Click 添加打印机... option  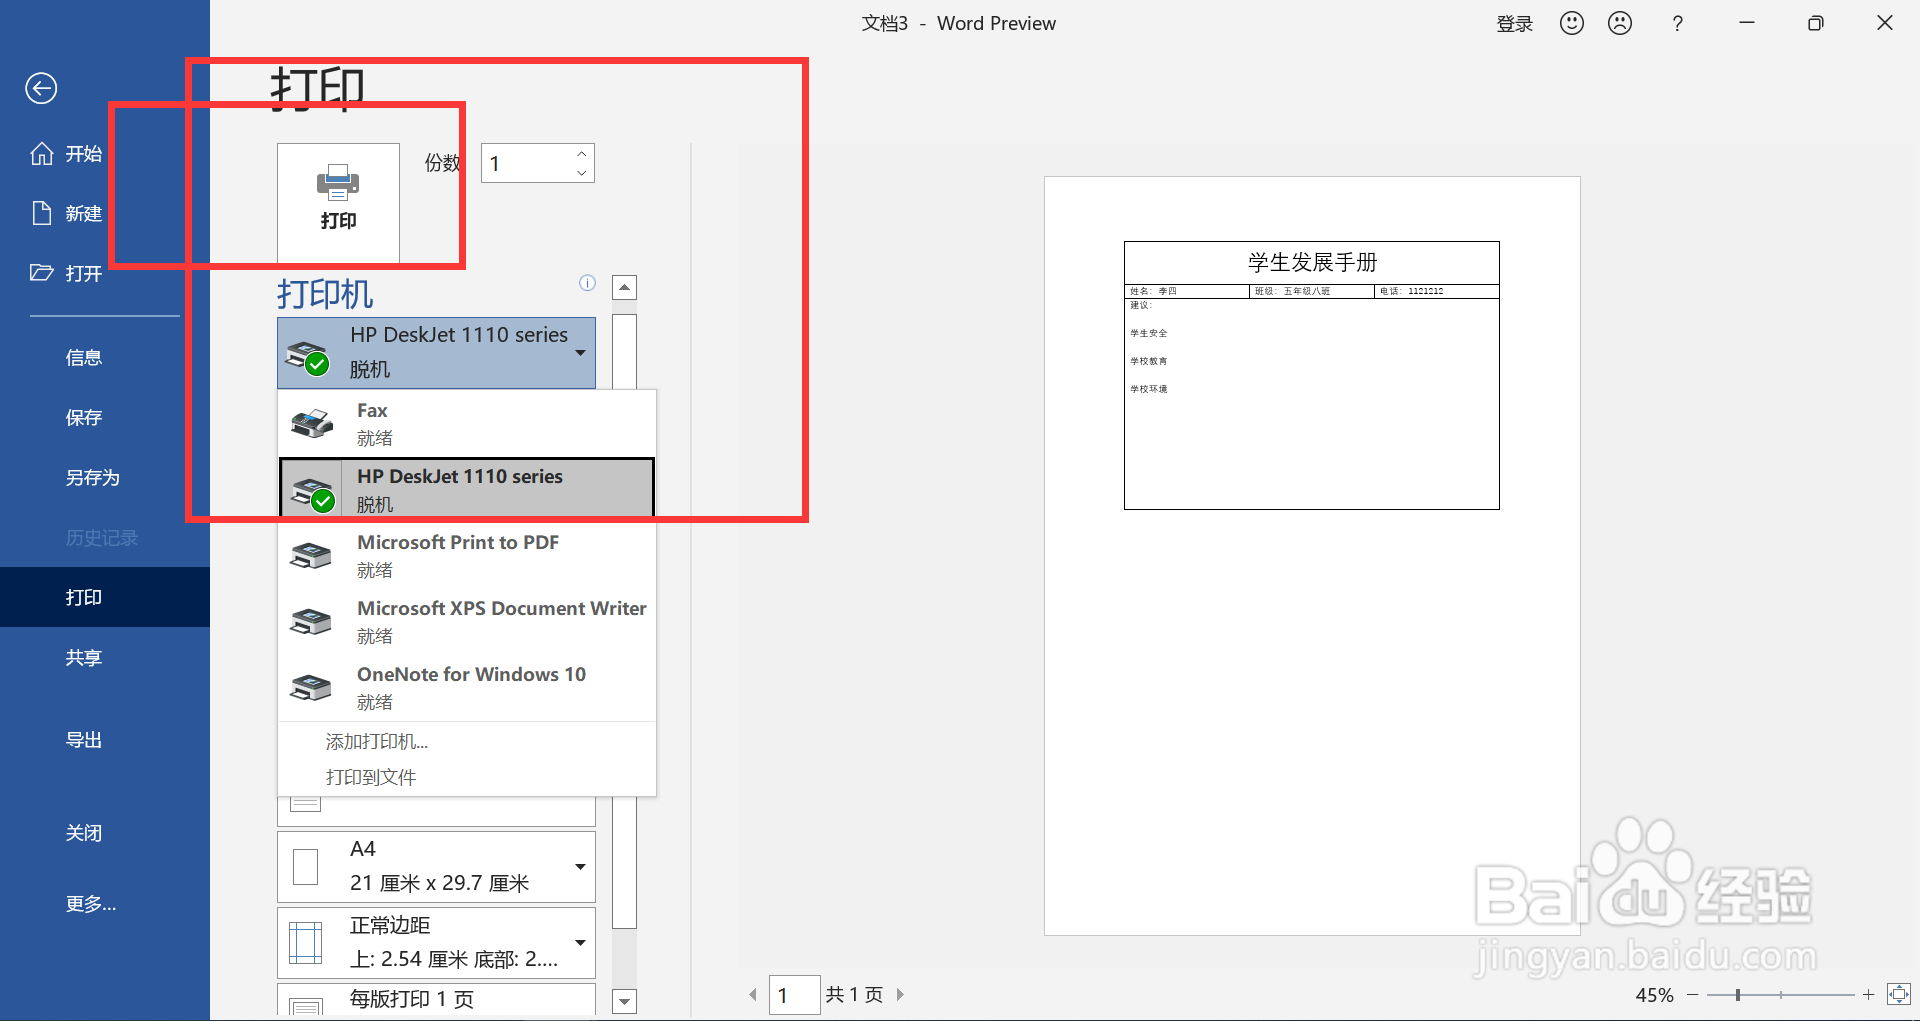(x=376, y=742)
